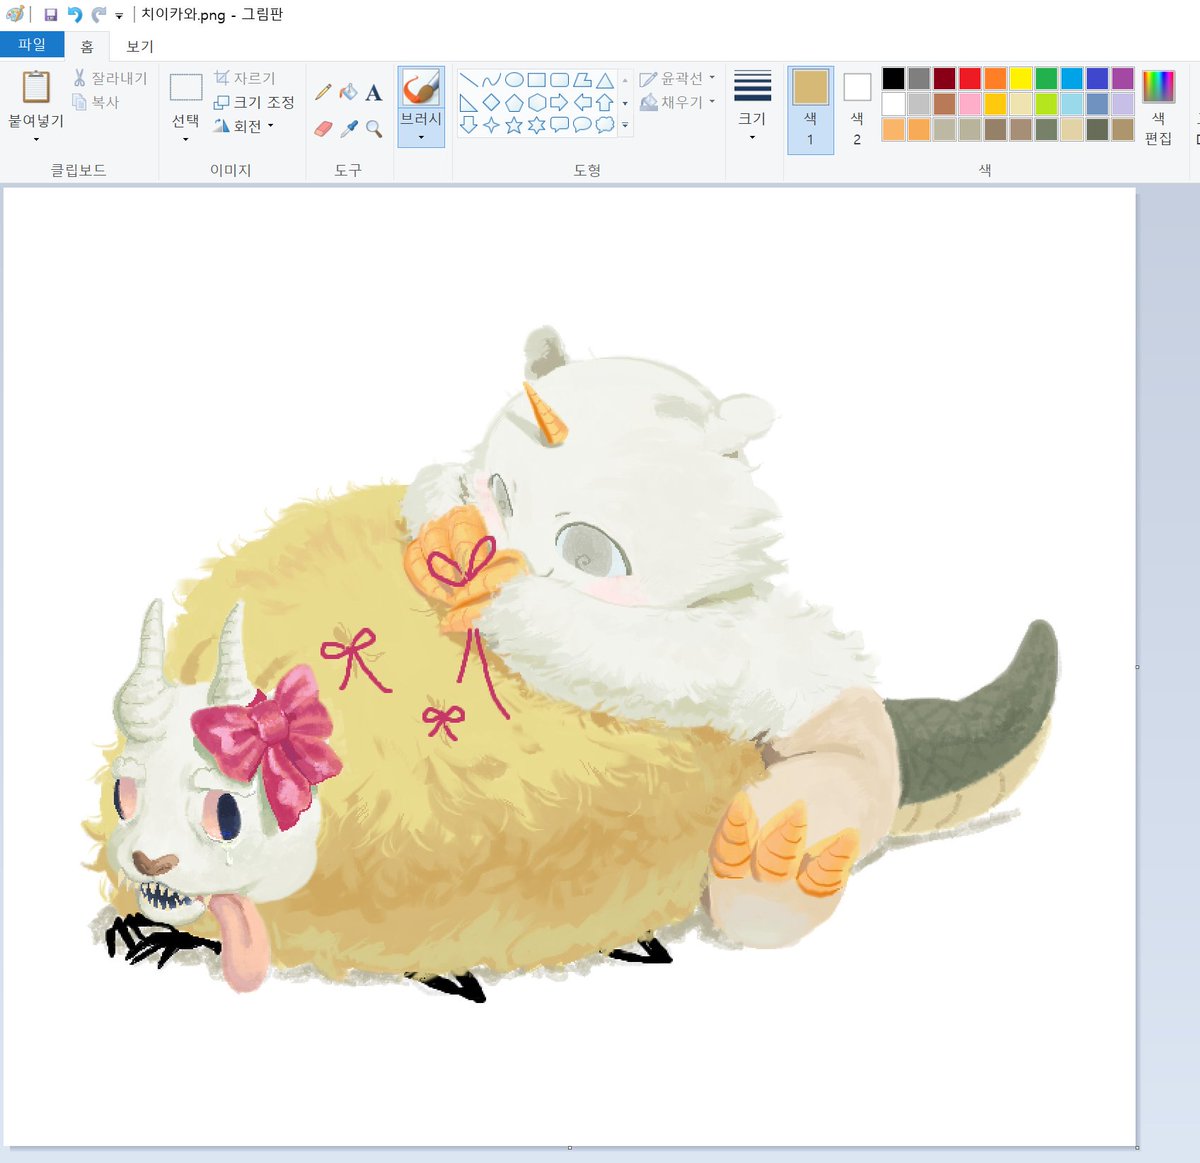Pick the purple color swatch
Viewport: 1200px width, 1163px height.
click(1123, 78)
